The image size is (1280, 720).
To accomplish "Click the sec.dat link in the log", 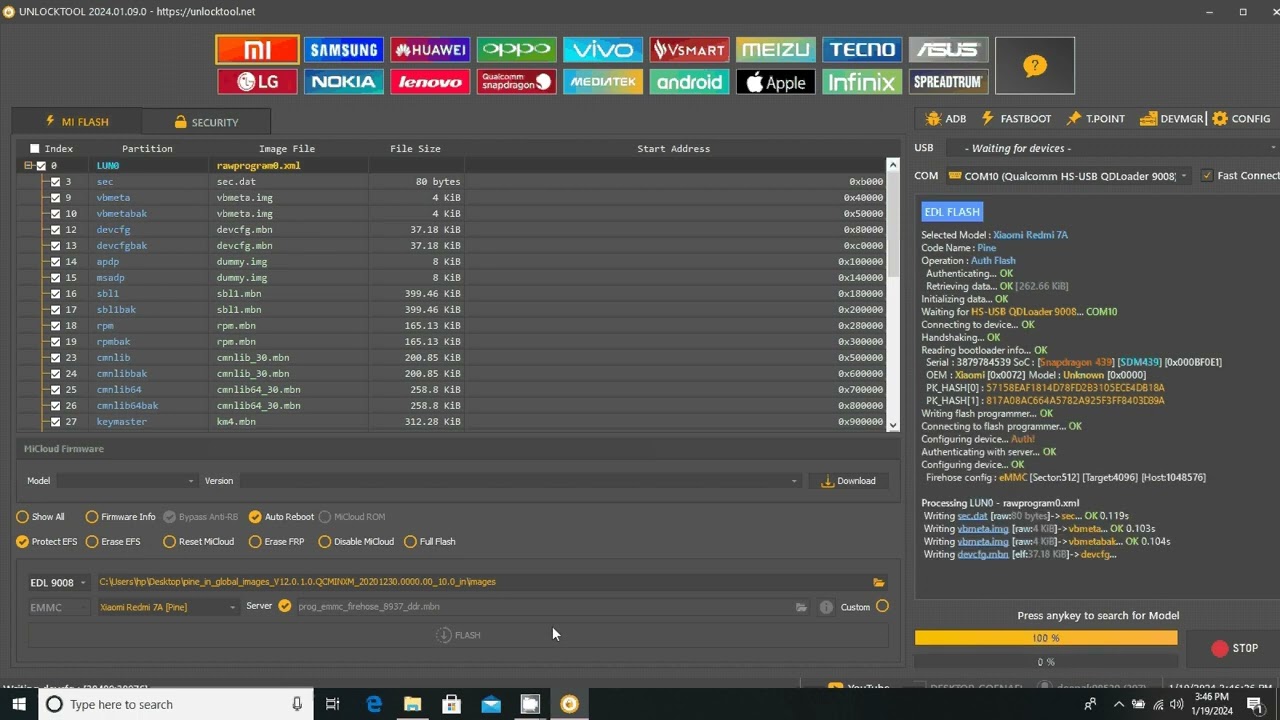I will pos(972,516).
